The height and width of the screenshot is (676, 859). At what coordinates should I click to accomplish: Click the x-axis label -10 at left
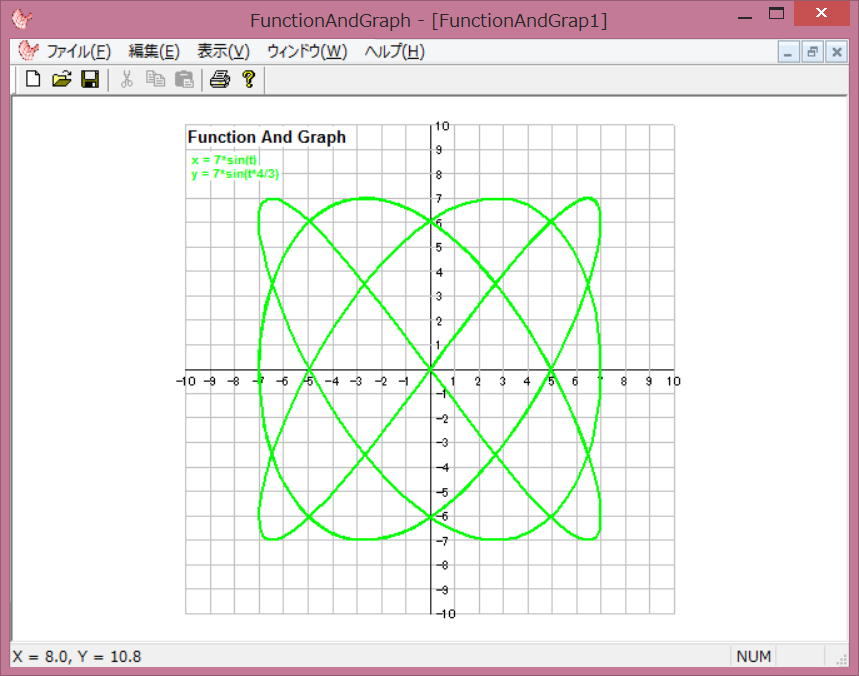[x=186, y=381]
